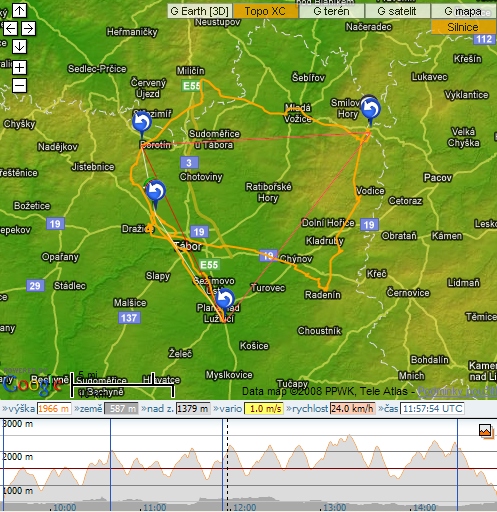This screenshot has width=497, height=512.
Task: Click the výška altitude value field
Action: pos(54,409)
